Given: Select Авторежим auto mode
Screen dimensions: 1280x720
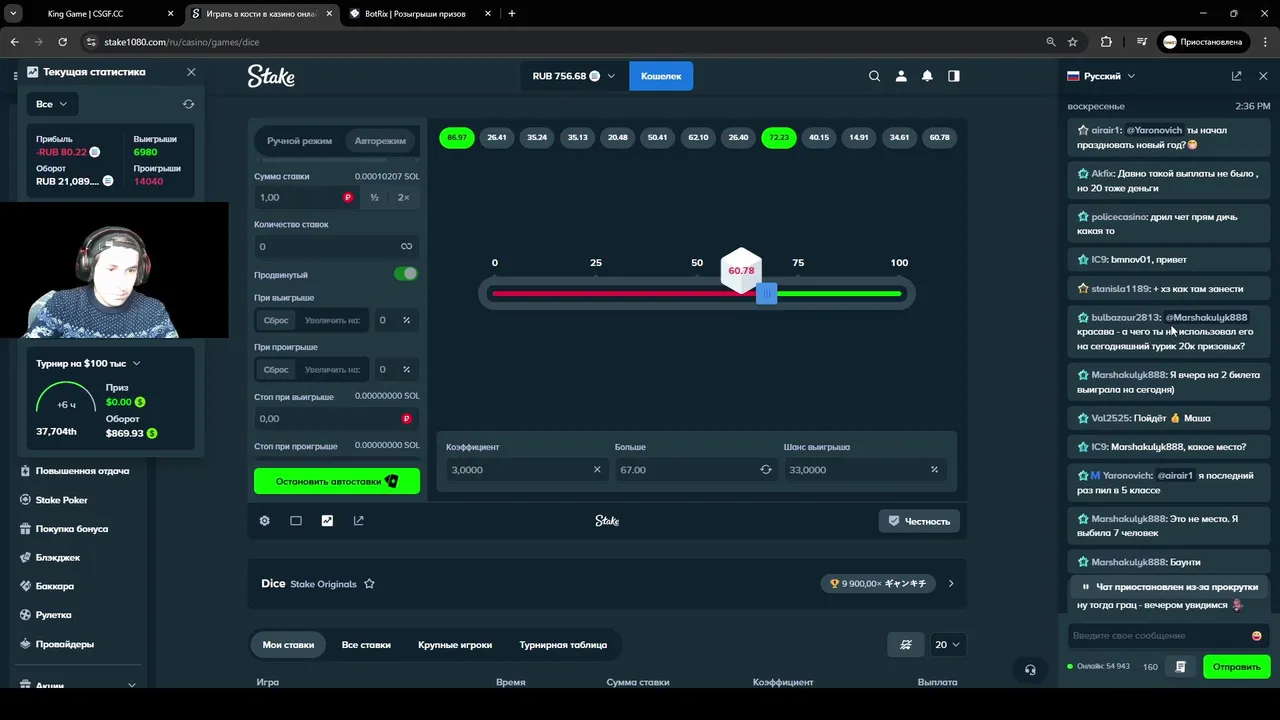Looking at the screenshot, I should [x=380, y=141].
